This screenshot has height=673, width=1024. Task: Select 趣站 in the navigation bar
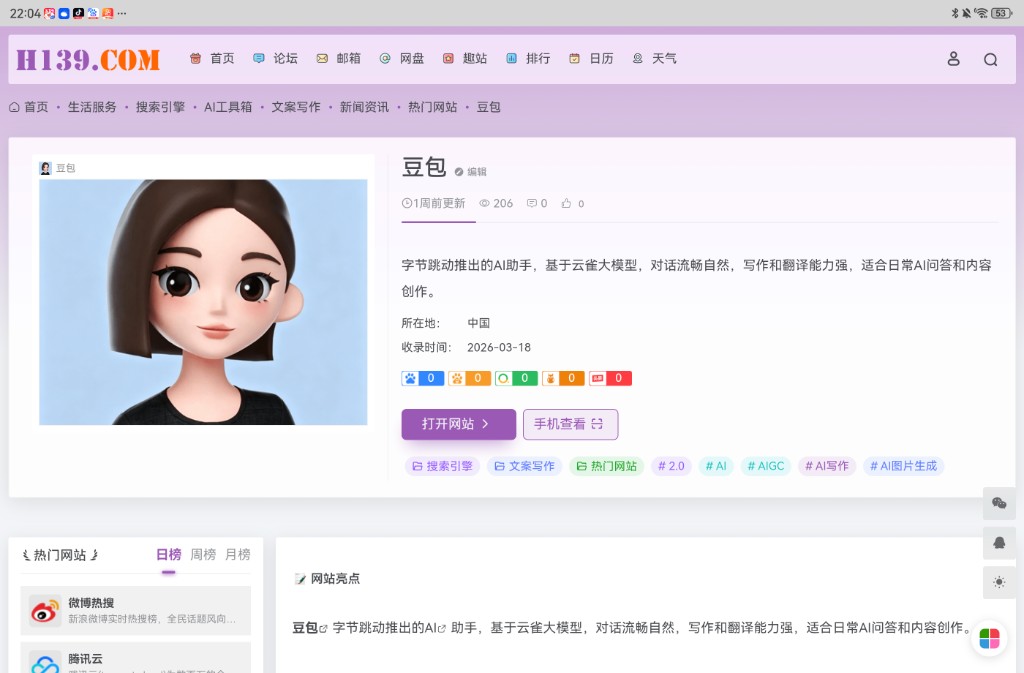[465, 59]
